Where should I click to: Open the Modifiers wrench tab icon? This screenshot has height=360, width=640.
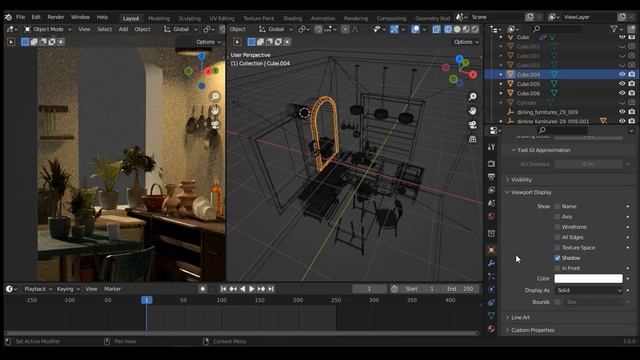(x=491, y=263)
